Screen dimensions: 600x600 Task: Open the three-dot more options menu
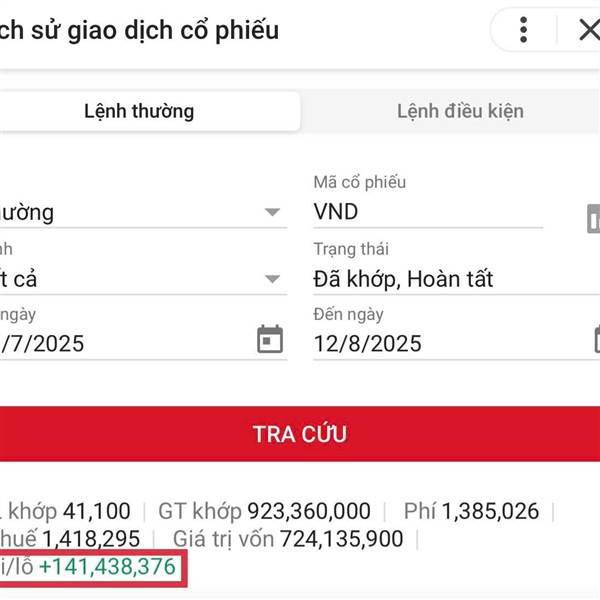pos(523,30)
